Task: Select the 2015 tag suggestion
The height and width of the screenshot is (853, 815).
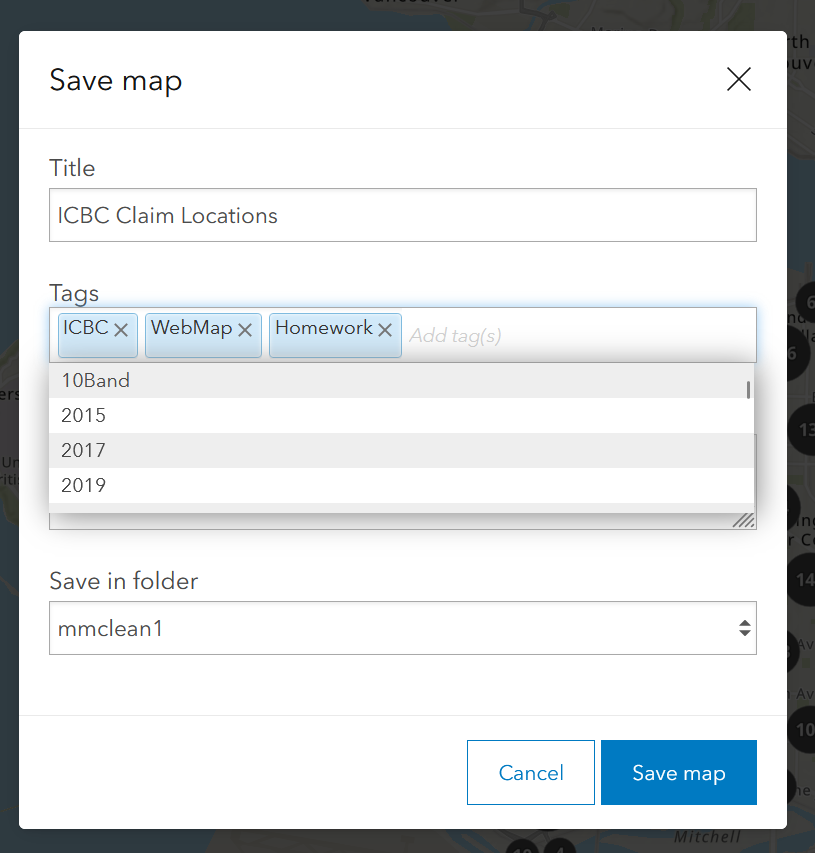Action: click(x=402, y=415)
